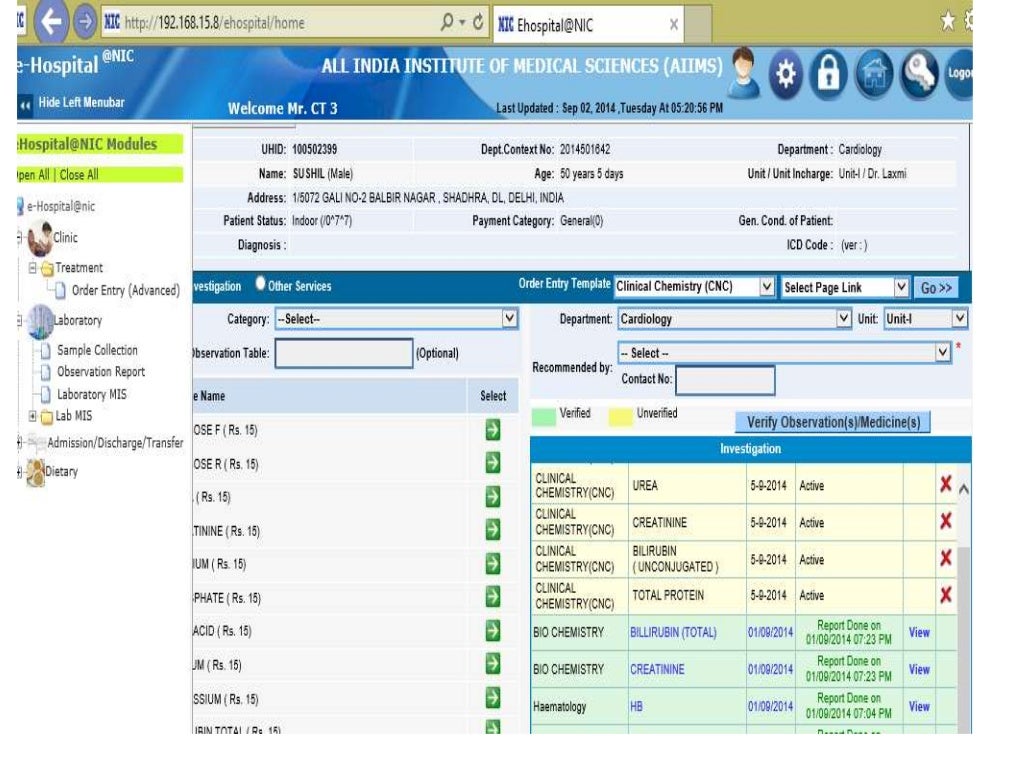
Task: Select the Laboratory module
Action: click(77, 320)
